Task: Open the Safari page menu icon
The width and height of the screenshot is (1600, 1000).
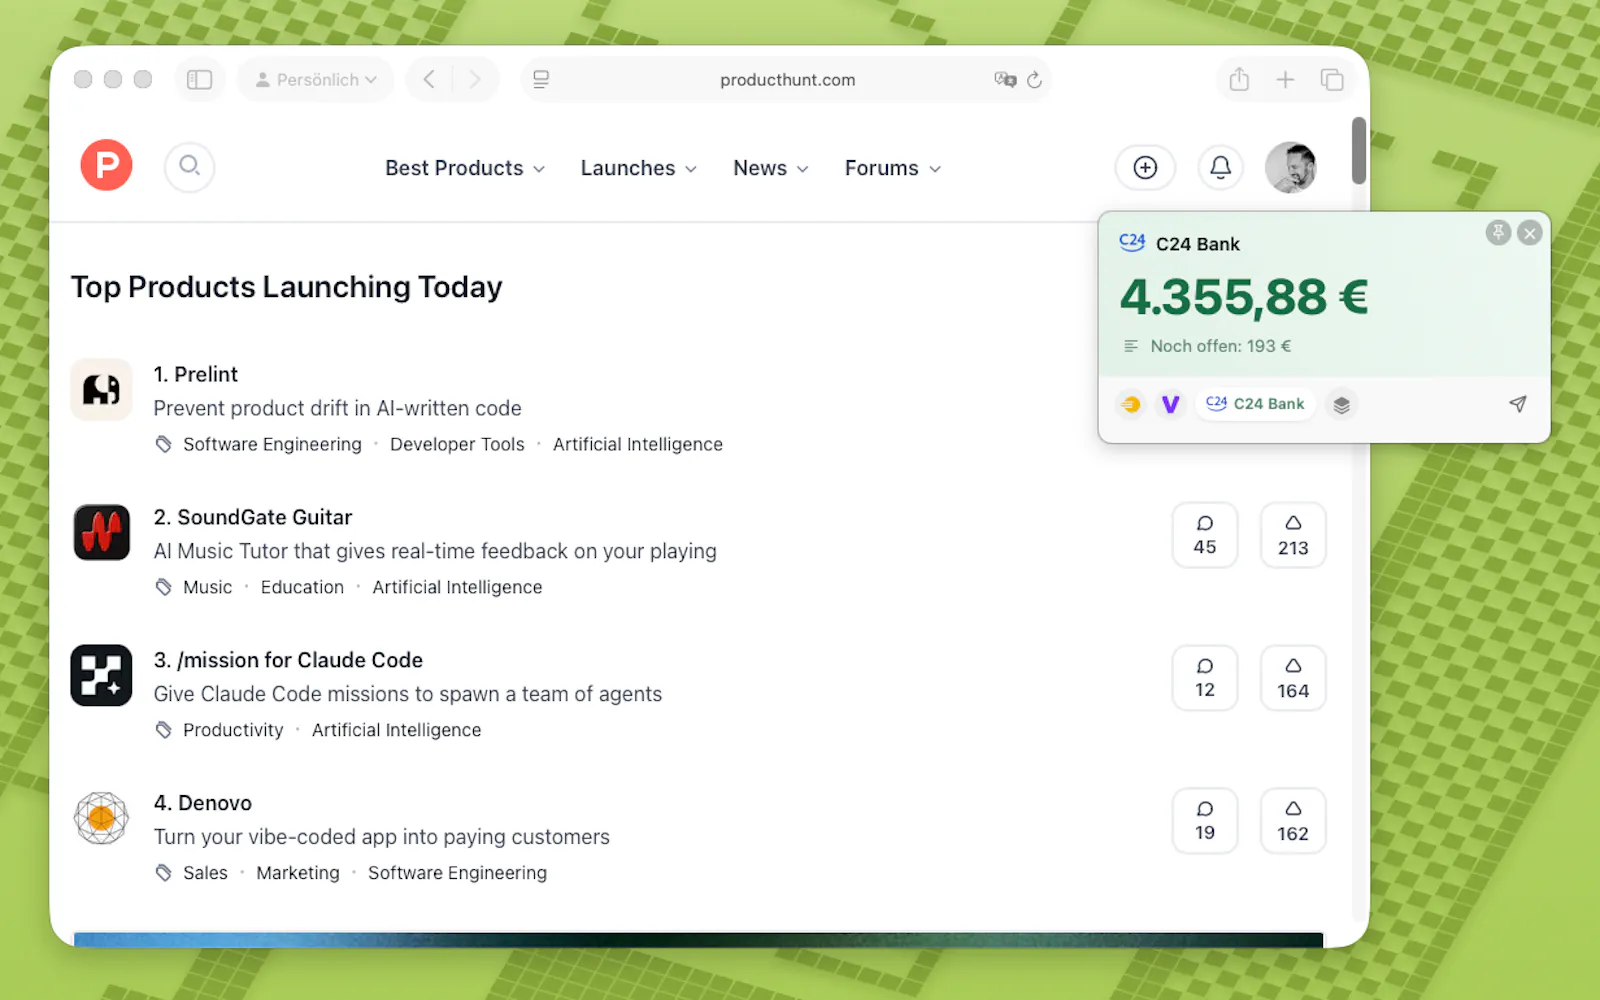Action: point(541,79)
